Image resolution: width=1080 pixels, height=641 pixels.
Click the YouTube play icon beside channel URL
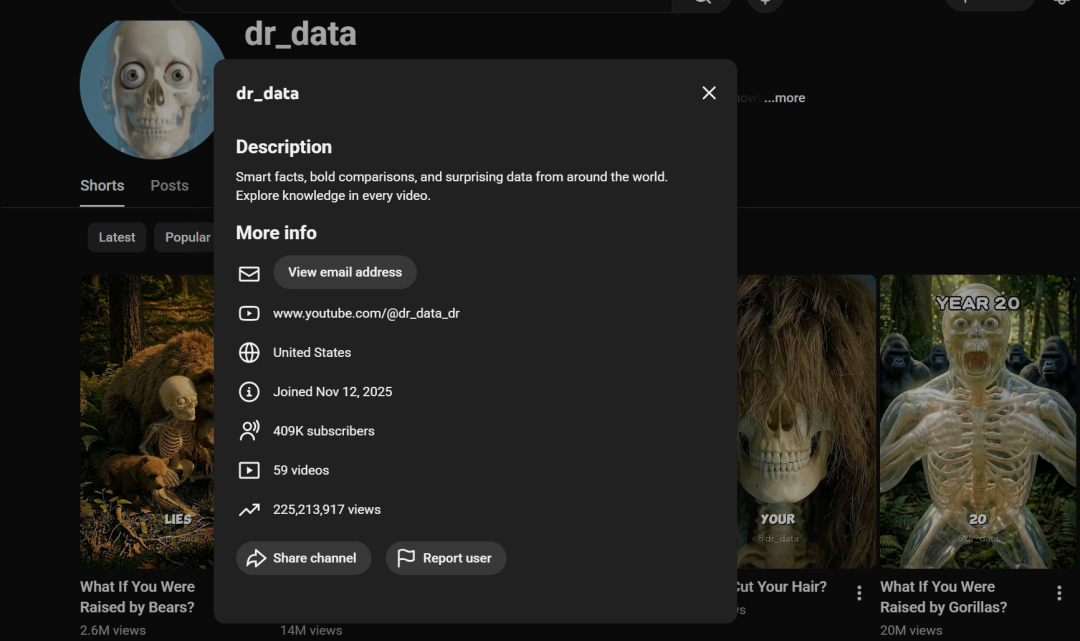pos(249,313)
